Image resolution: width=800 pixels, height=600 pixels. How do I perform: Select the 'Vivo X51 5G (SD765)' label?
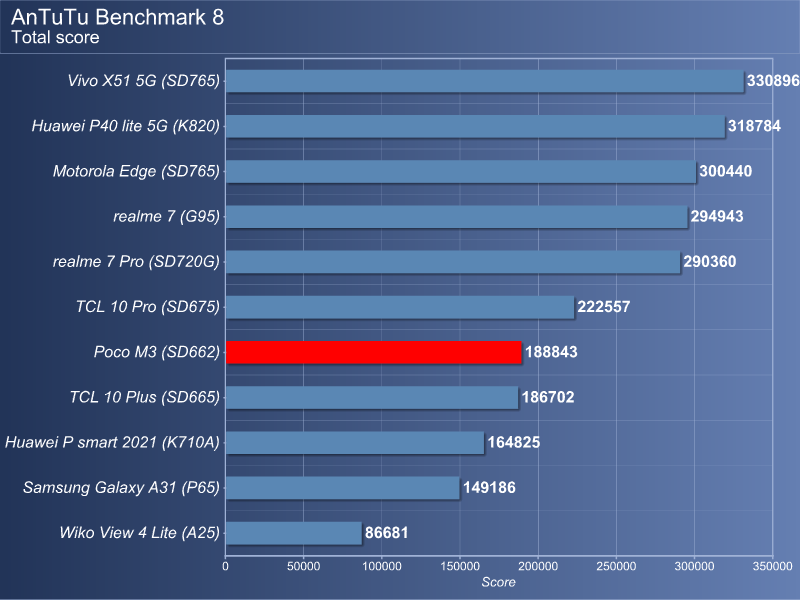pos(144,81)
